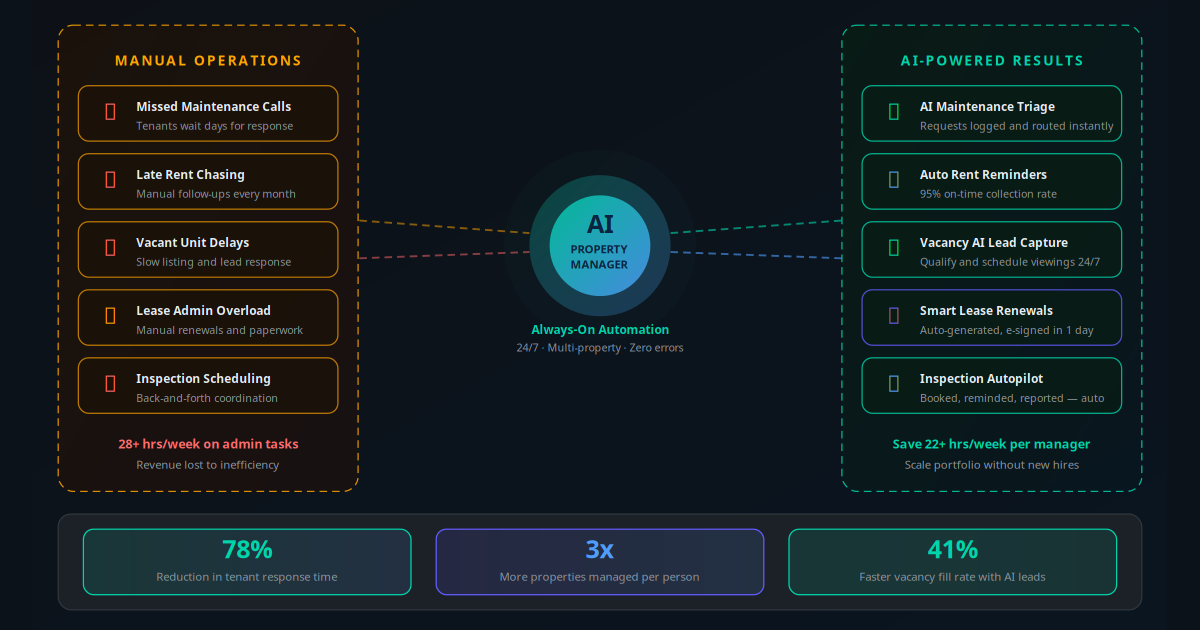Click 'Auto-generated, e-signed in 1 day' text
The height and width of the screenshot is (630, 1200).
click(1007, 330)
